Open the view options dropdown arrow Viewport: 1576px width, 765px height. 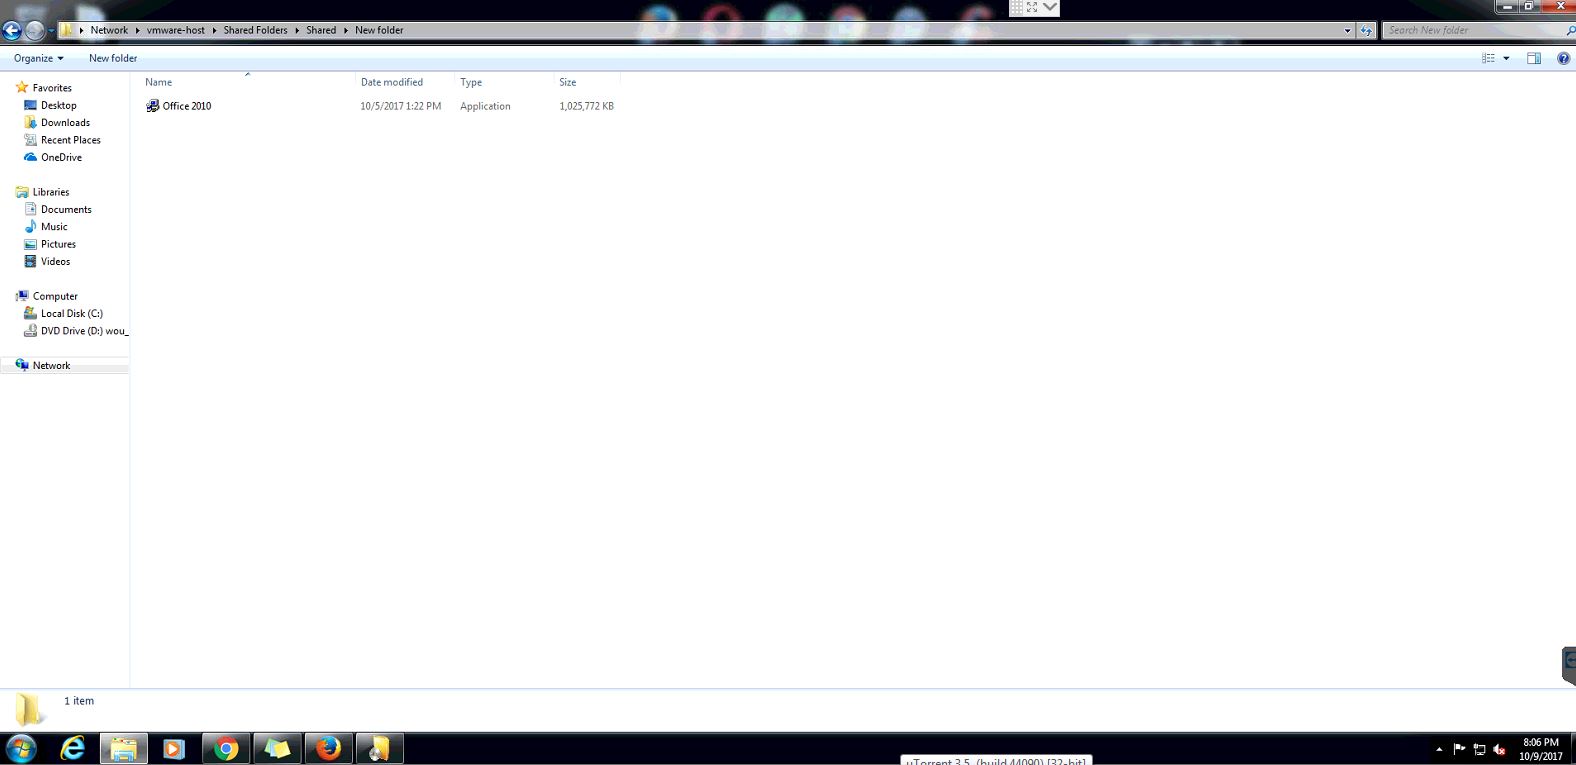pyautogui.click(x=1506, y=58)
